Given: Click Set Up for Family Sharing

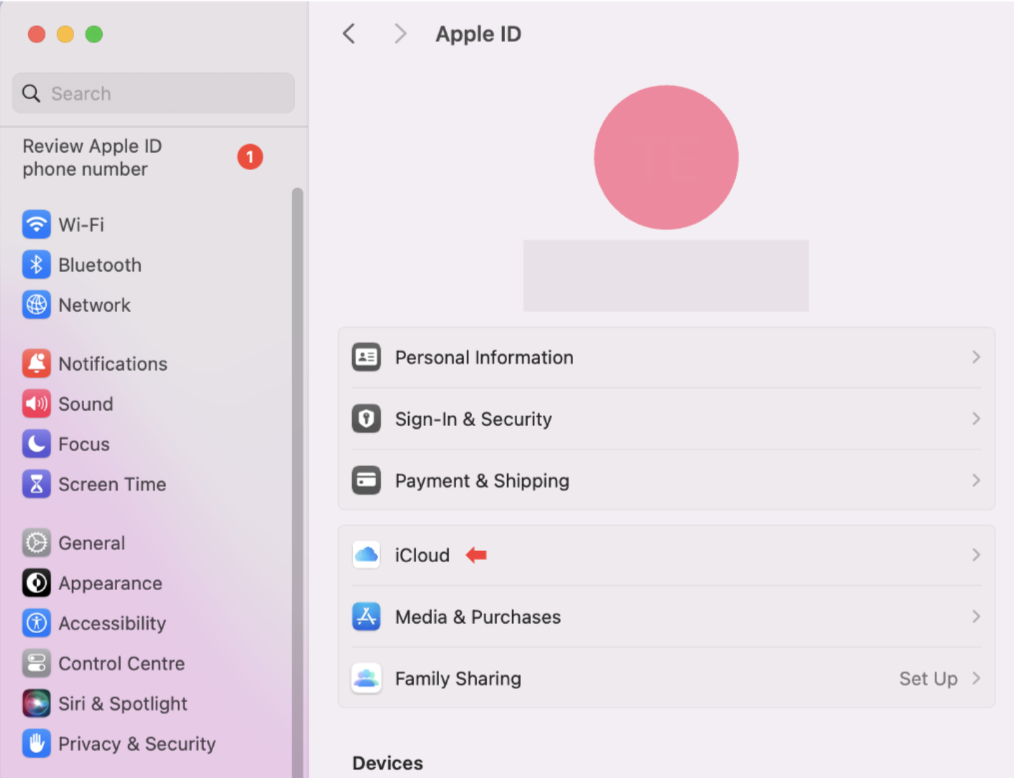Looking at the screenshot, I should click(928, 678).
